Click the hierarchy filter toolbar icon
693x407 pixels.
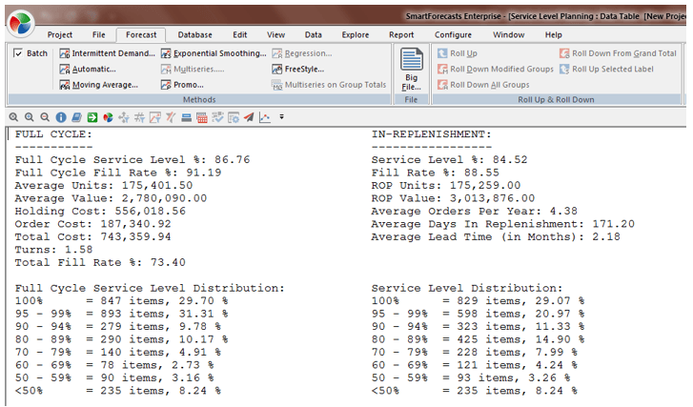(124, 117)
